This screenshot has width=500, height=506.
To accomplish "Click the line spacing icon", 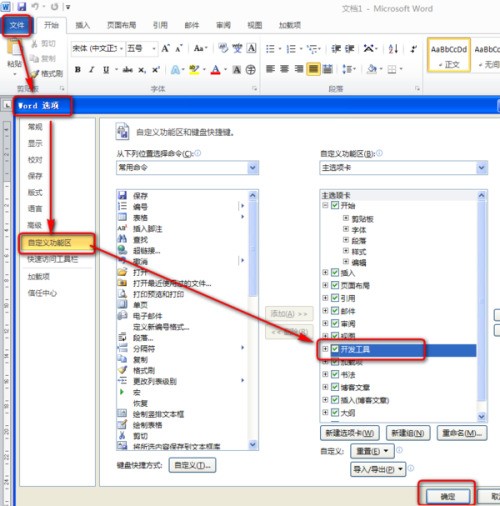I will pos(347,69).
